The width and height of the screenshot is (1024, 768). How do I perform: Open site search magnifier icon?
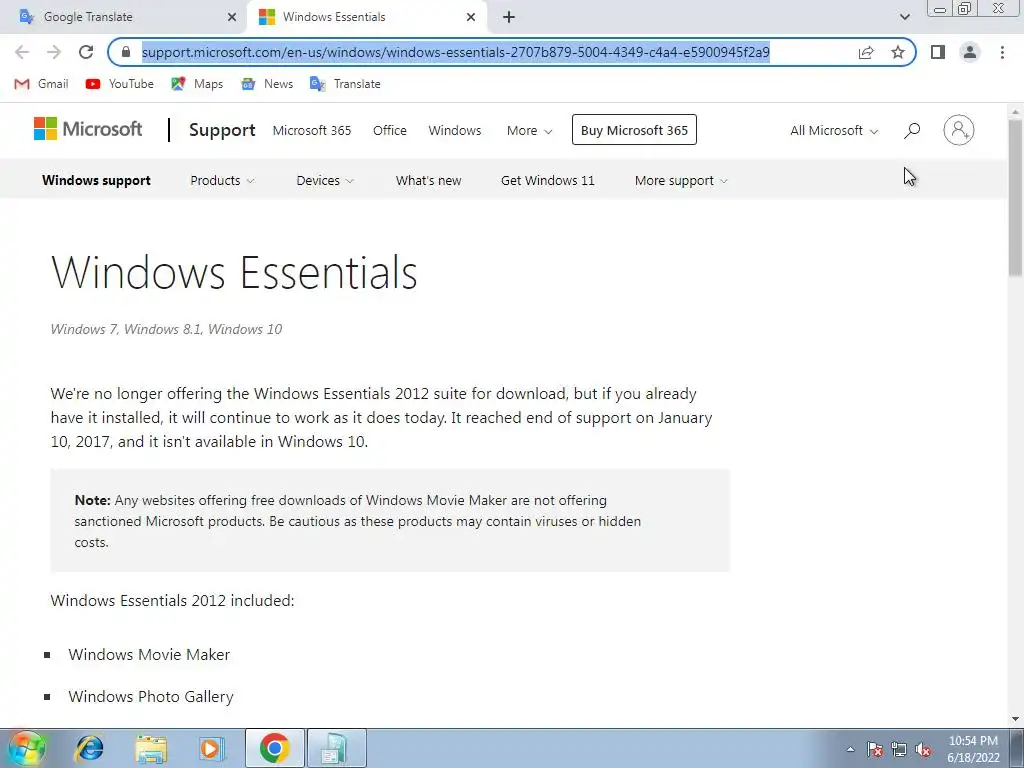tap(912, 131)
